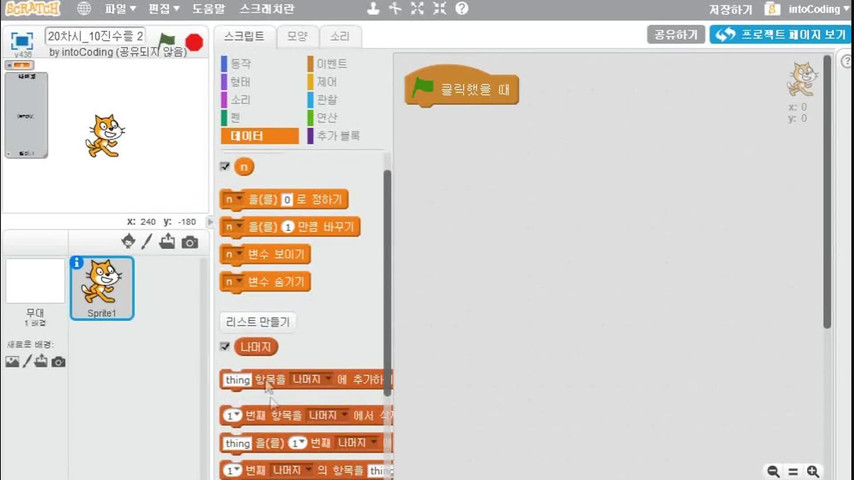Click the 리스트 만들기 button

(257, 321)
